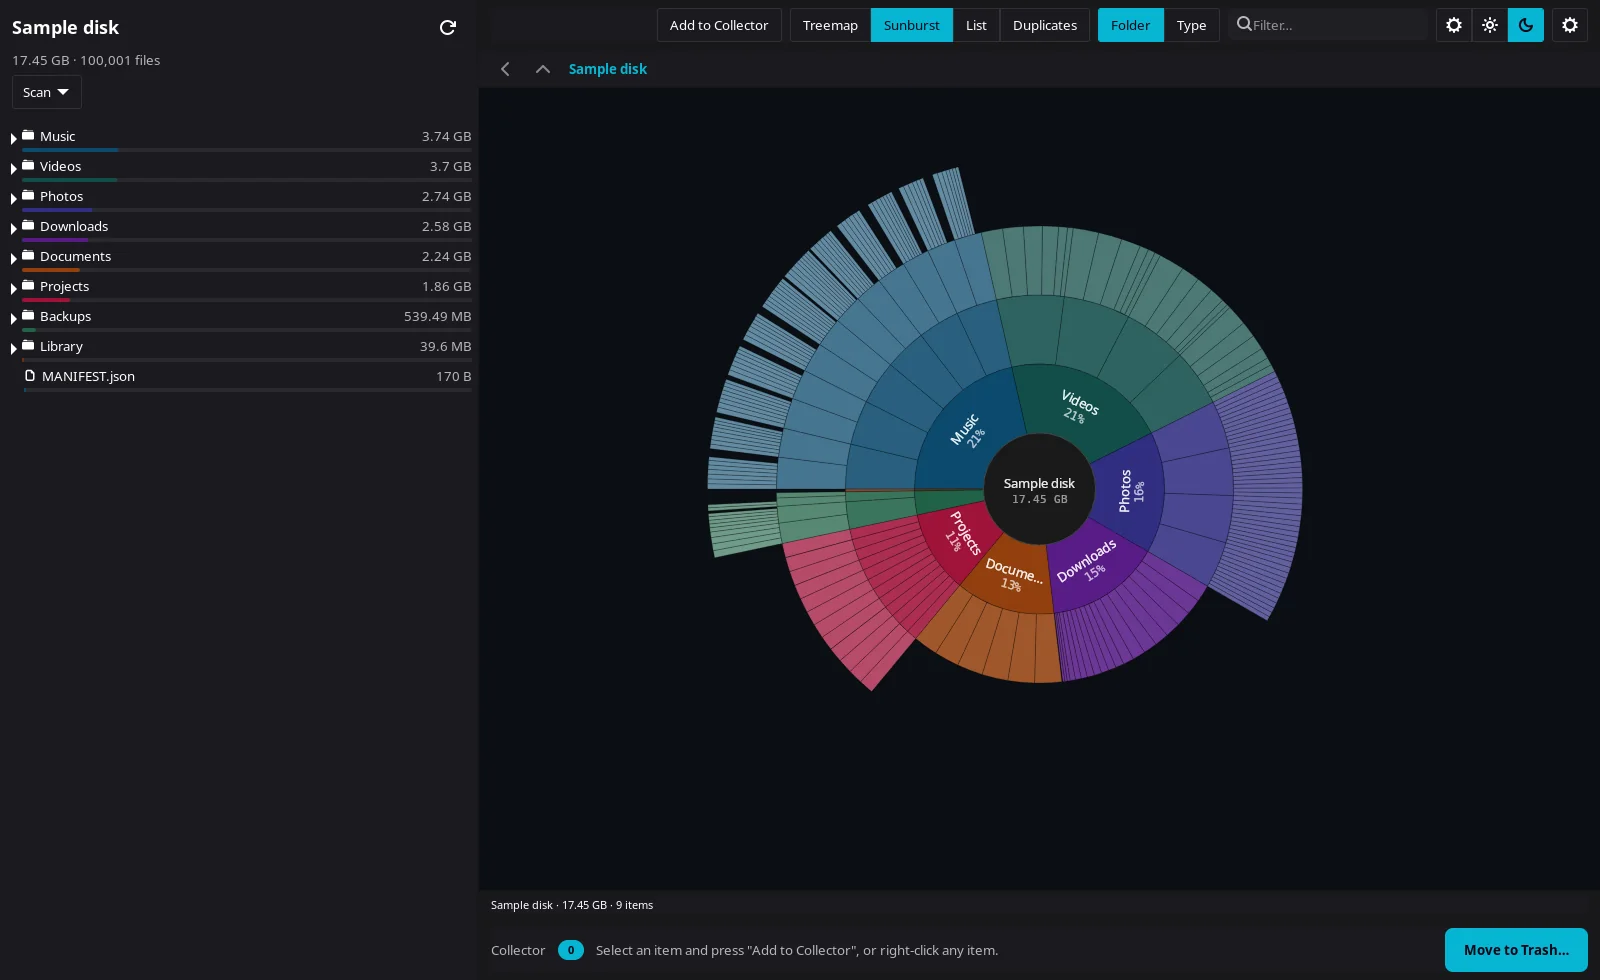Open the Duplicates view

(1044, 25)
